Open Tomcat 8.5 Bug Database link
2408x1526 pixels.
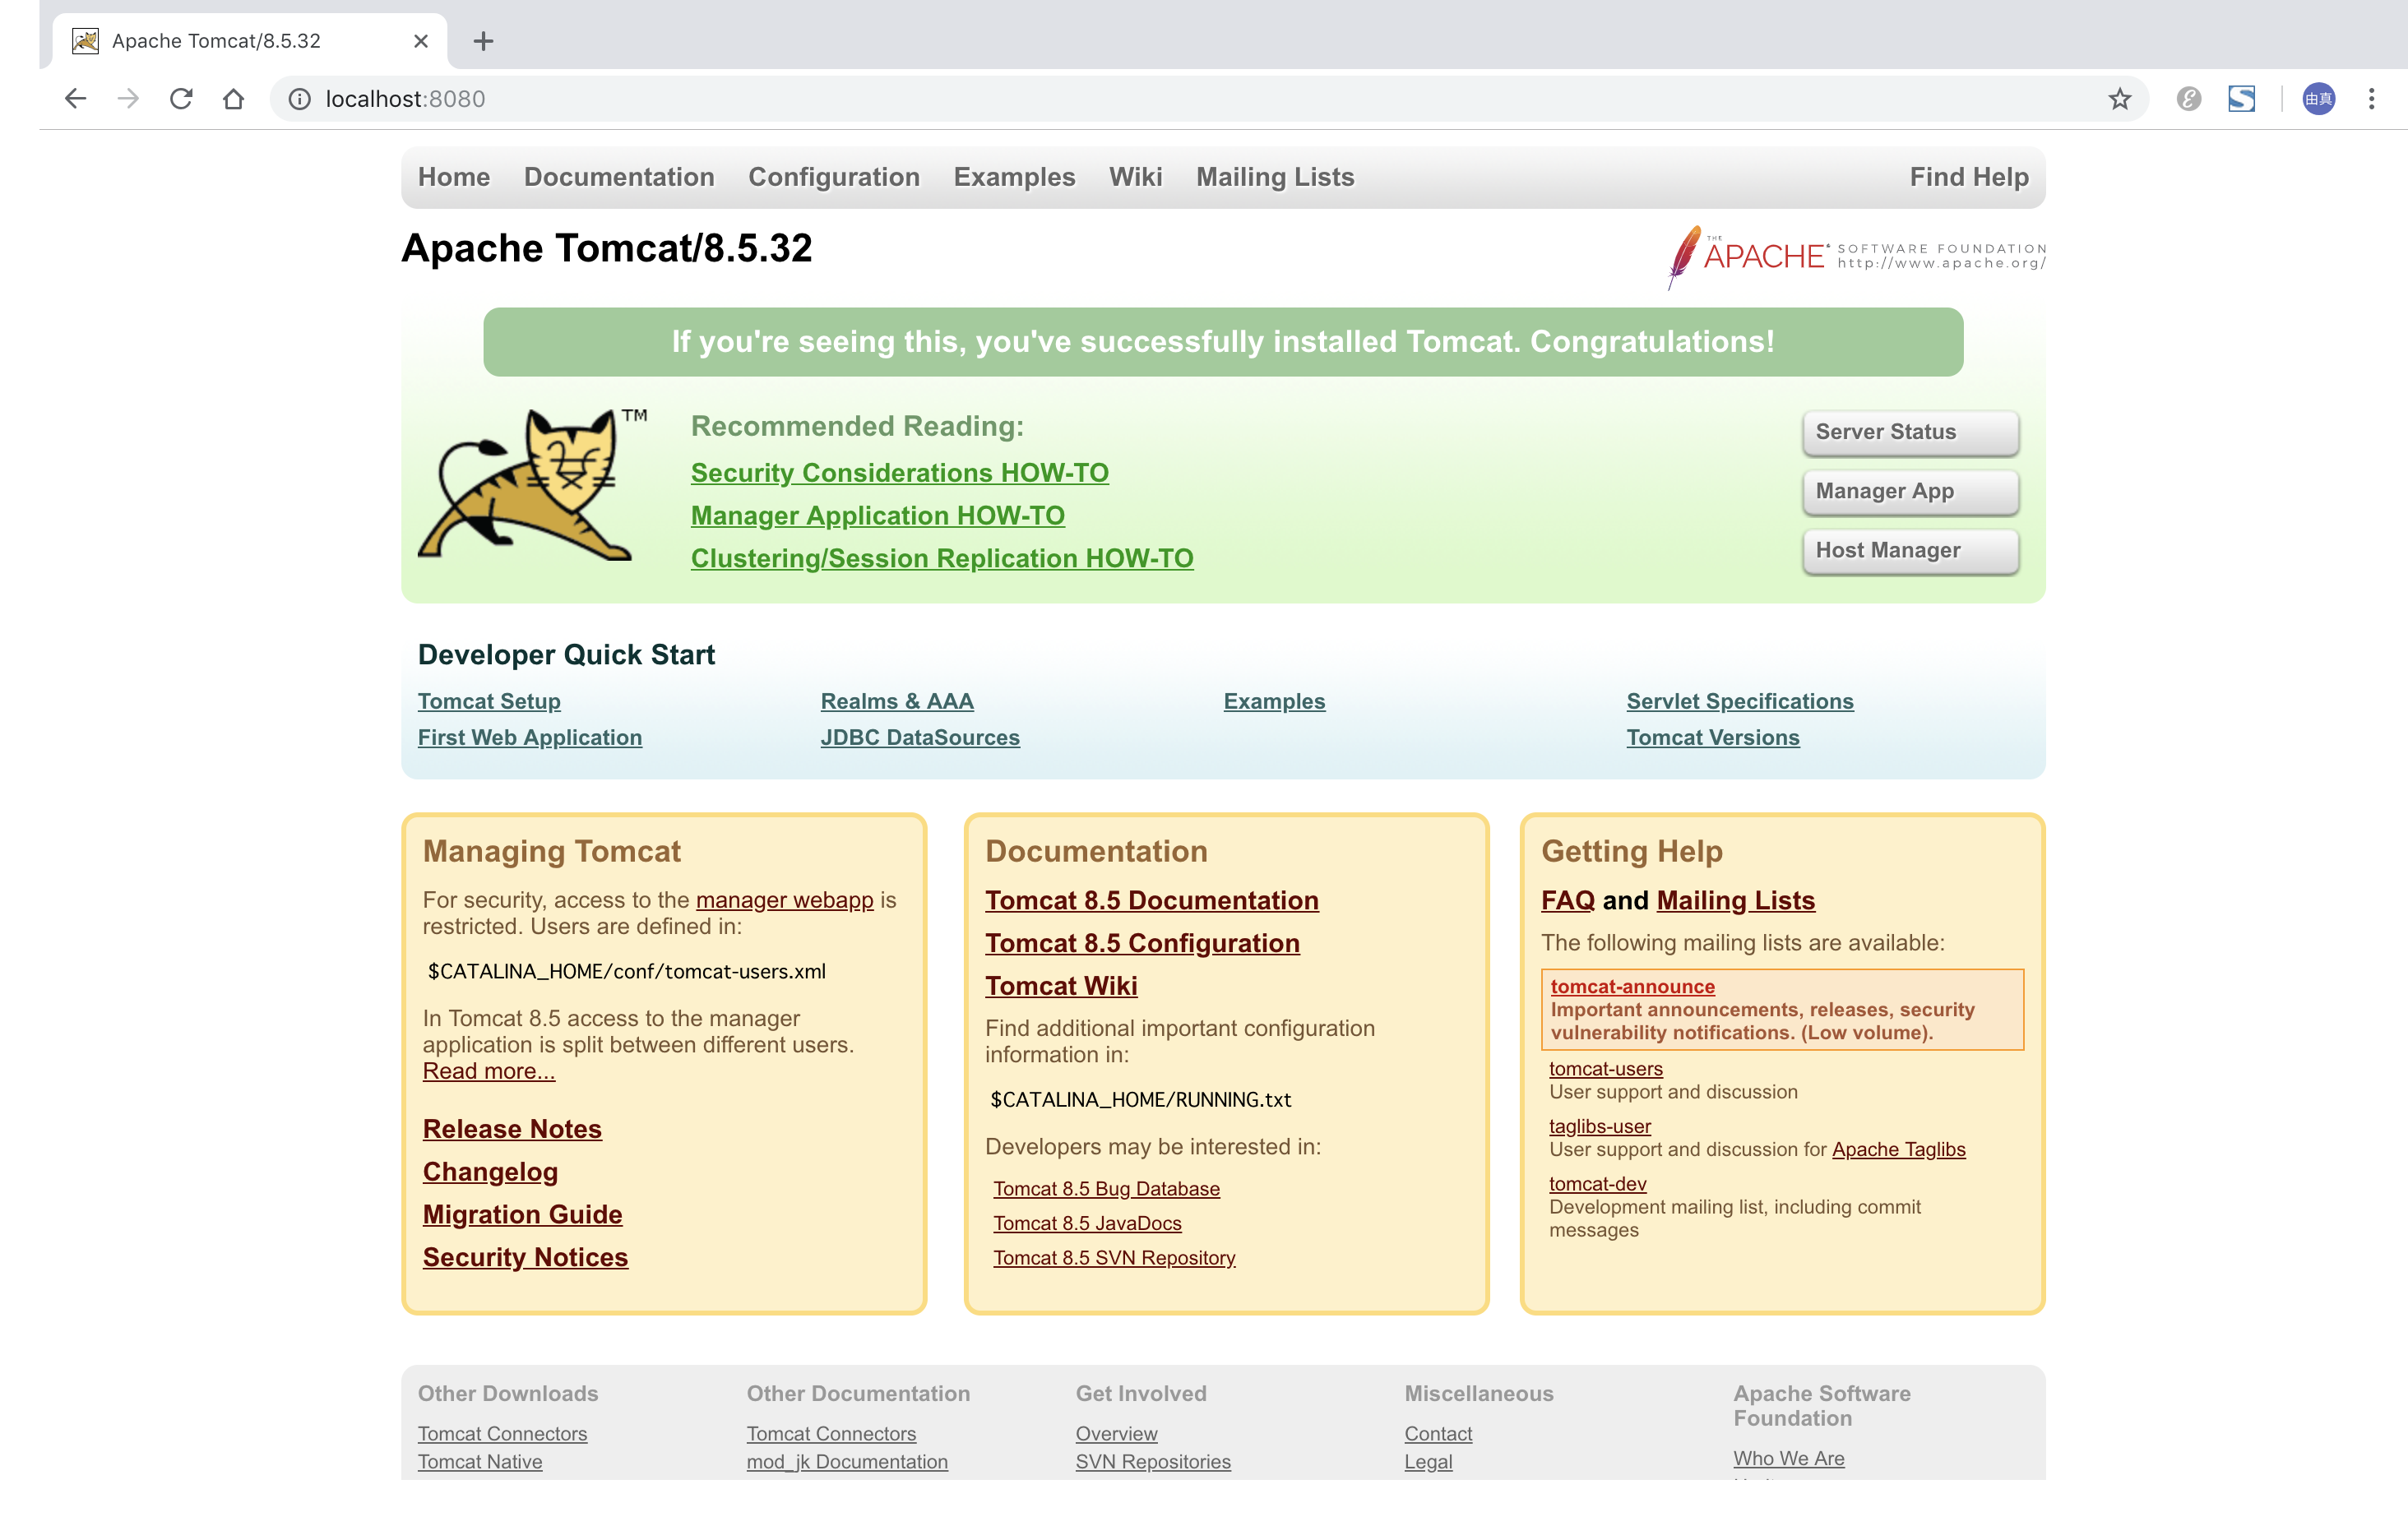point(1106,1189)
